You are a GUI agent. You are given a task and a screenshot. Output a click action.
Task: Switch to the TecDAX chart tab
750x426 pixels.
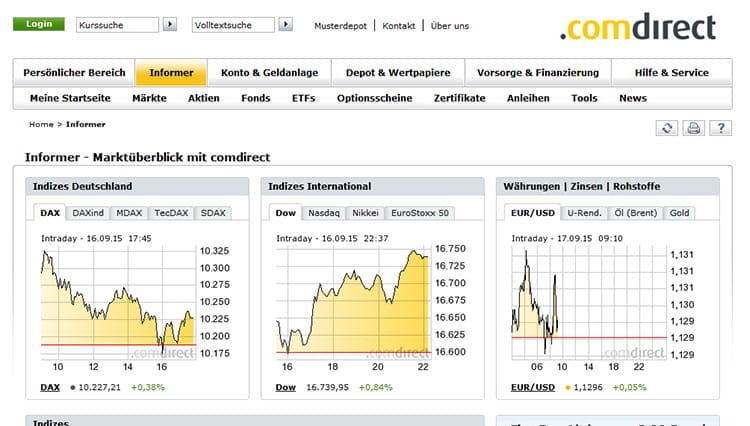coord(171,213)
